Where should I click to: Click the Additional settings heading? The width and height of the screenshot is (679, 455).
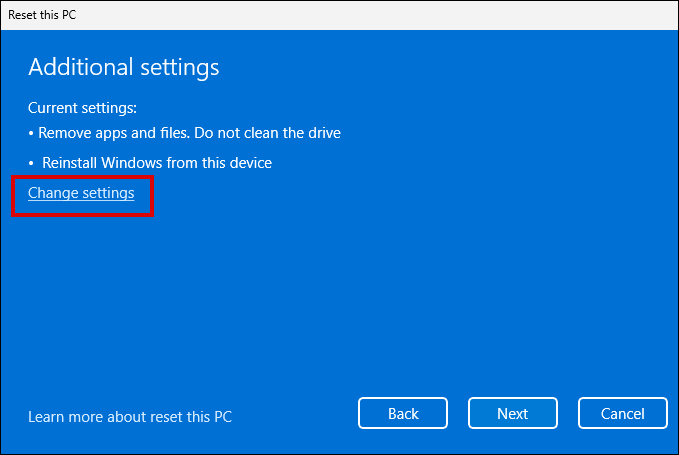(x=123, y=67)
